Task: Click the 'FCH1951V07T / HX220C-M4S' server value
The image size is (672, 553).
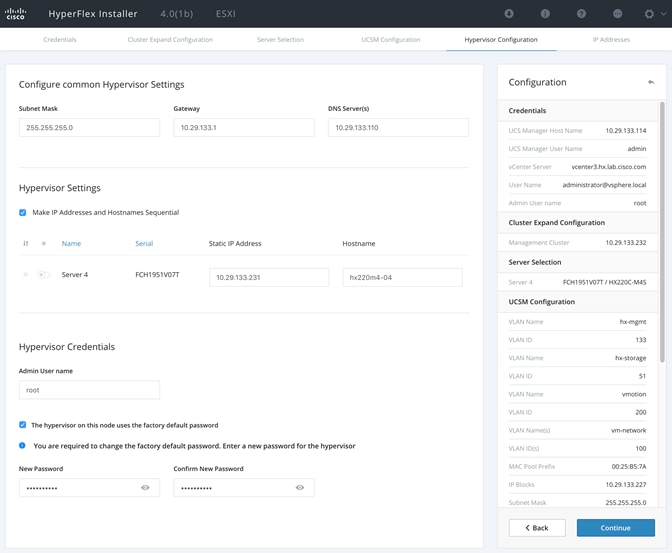Action: [604, 282]
